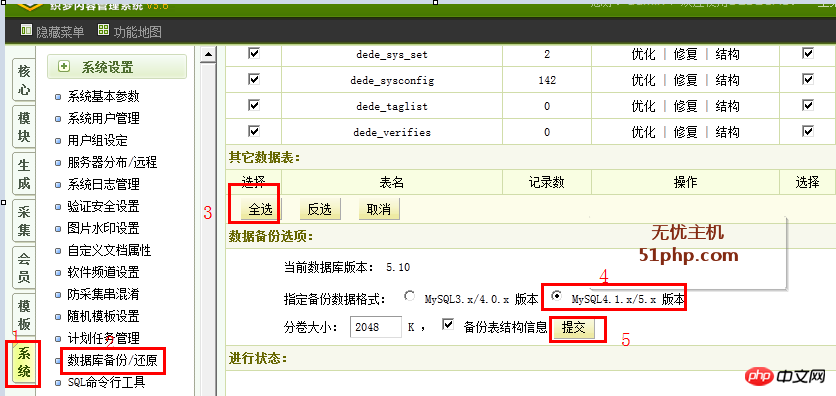
Task: Open the 采集 sidebar tab
Action: [x=24, y=221]
